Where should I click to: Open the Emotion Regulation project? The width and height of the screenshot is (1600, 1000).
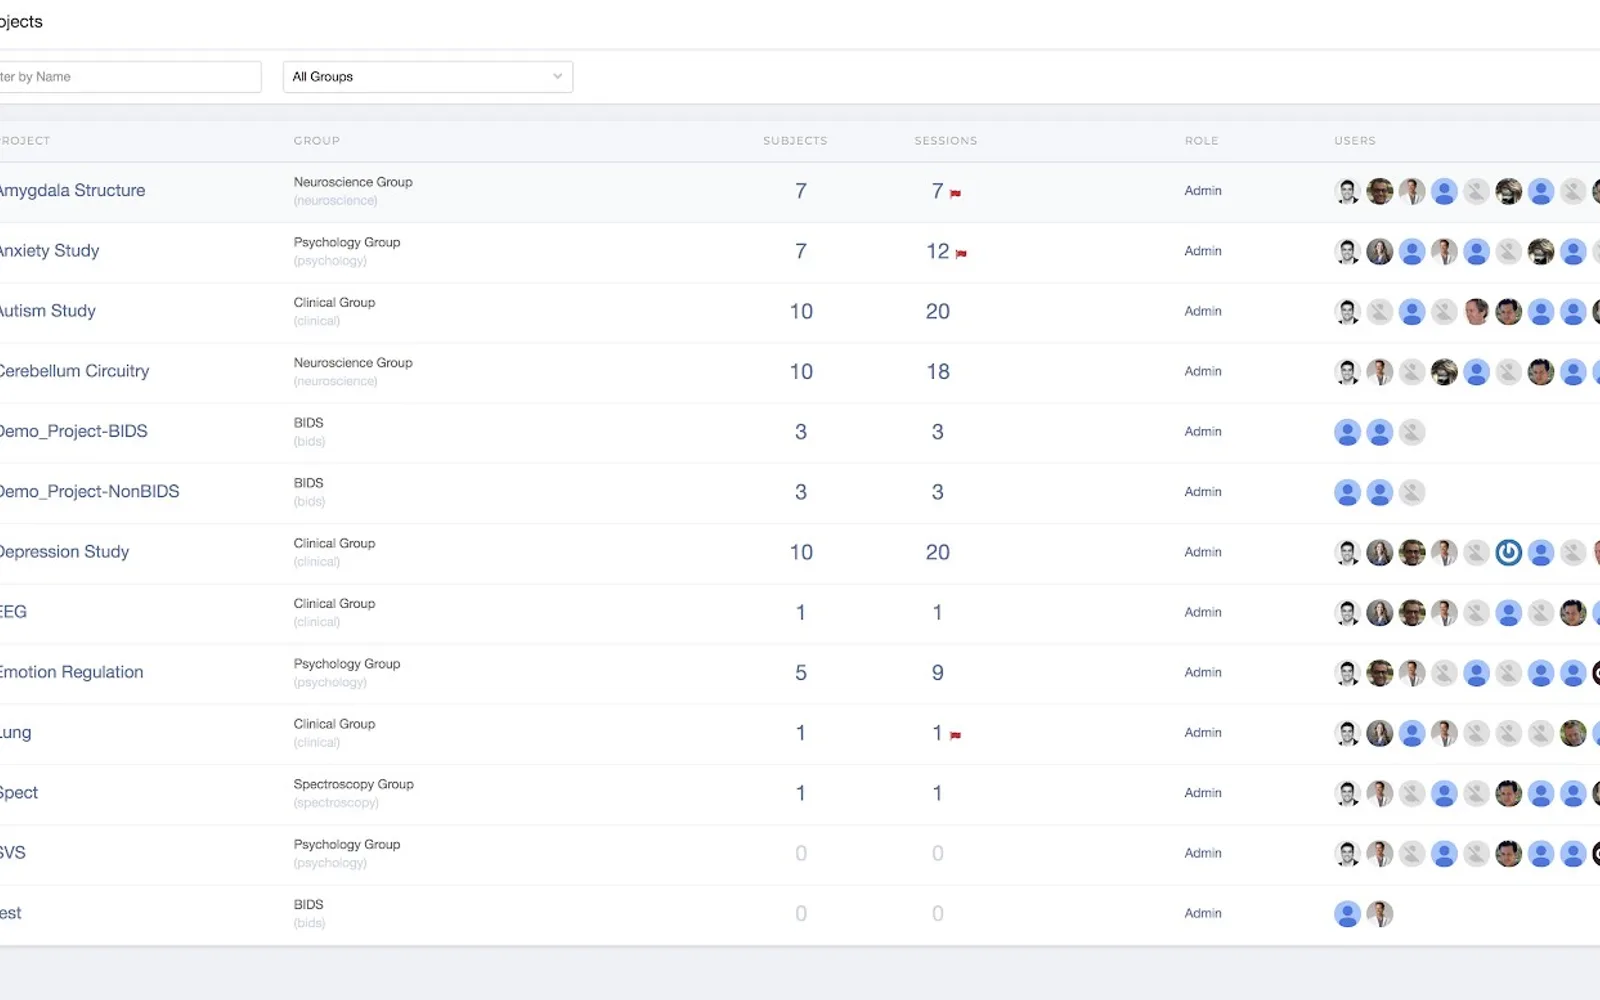pos(71,672)
